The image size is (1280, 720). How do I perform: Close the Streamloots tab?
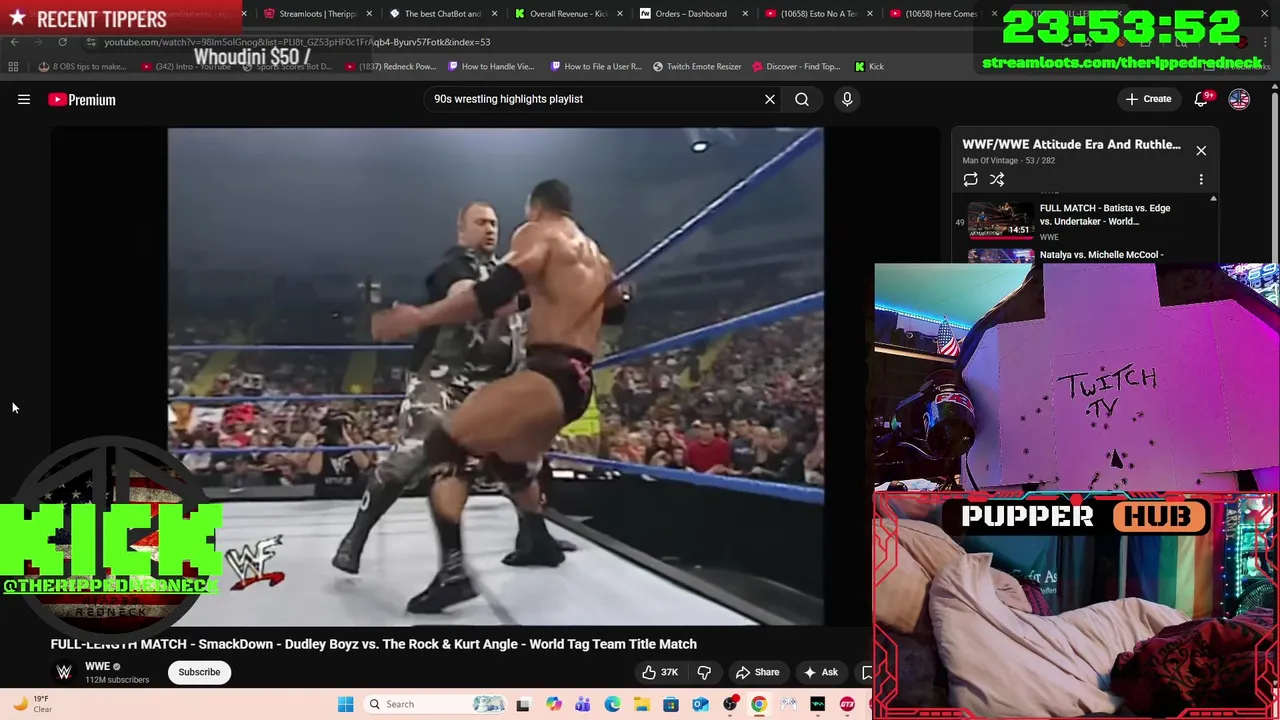click(370, 14)
